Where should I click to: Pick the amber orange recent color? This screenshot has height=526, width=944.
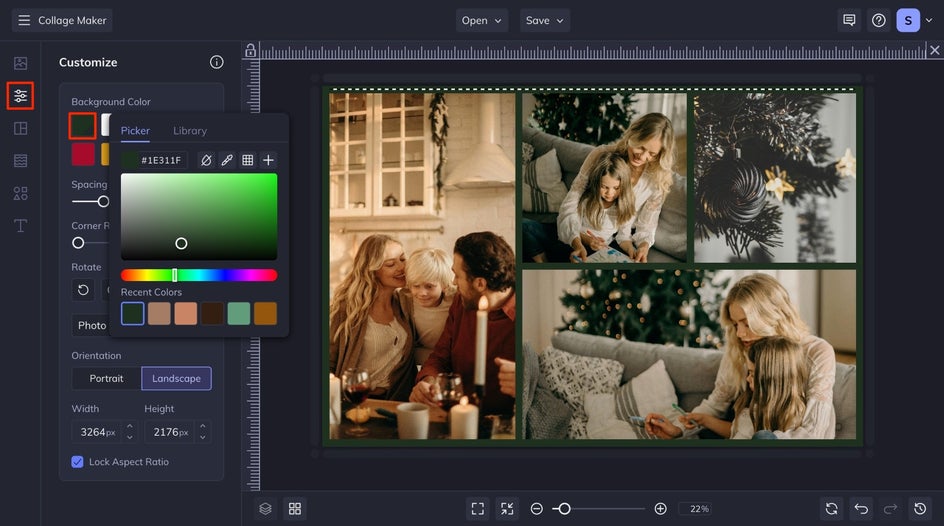click(x=265, y=314)
